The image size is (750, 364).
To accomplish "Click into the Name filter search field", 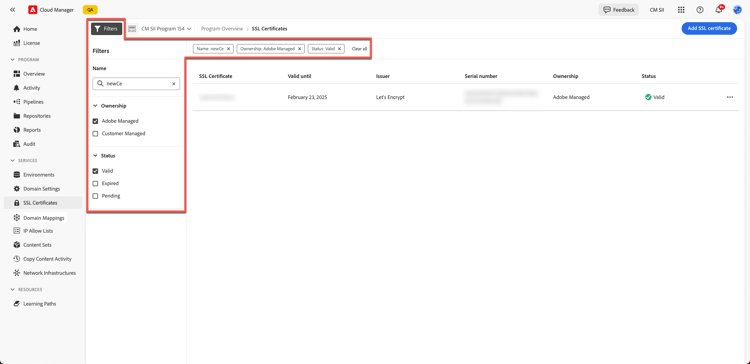I will [136, 84].
